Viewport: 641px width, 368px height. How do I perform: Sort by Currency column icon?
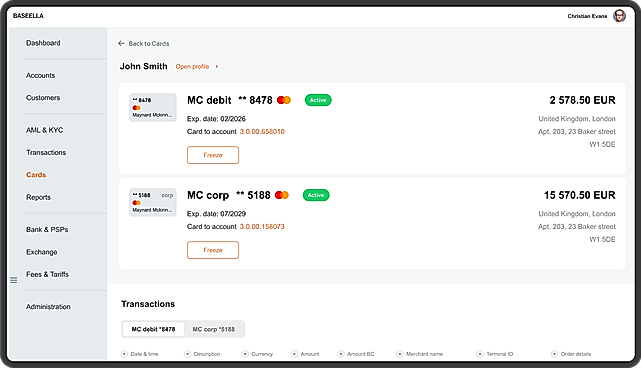pyautogui.click(x=245, y=354)
